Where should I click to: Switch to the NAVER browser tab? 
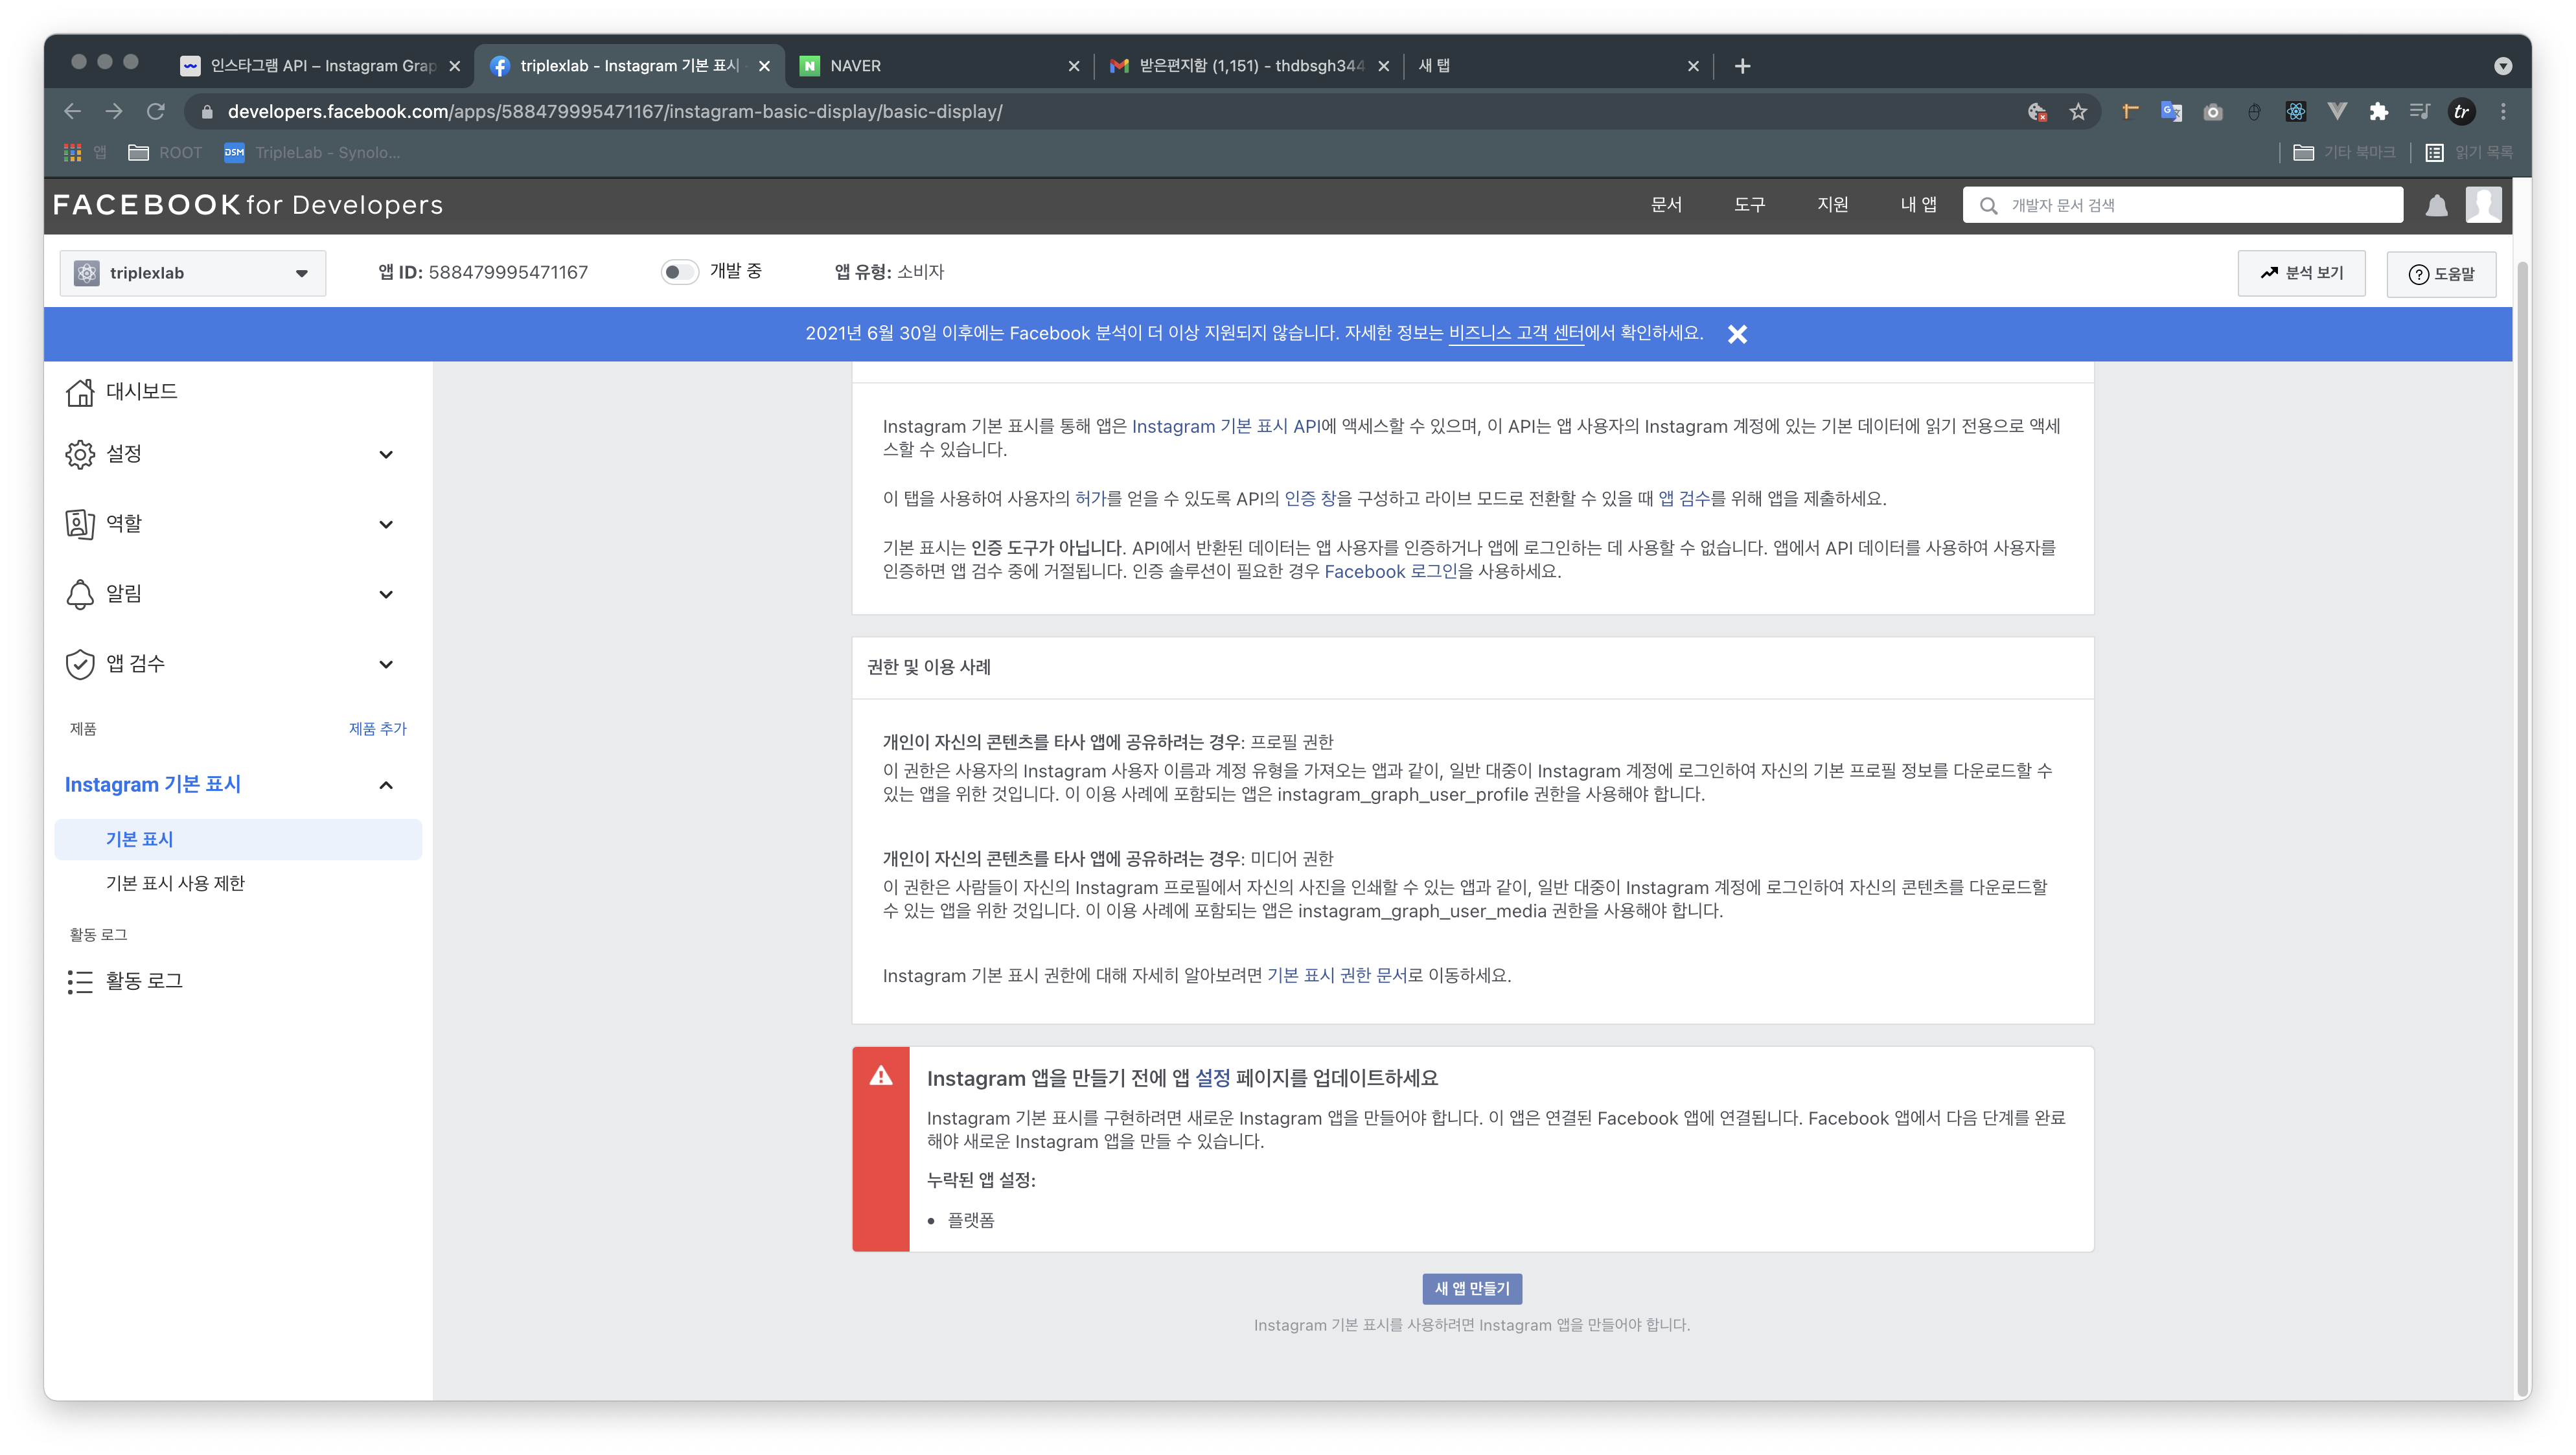[935, 66]
